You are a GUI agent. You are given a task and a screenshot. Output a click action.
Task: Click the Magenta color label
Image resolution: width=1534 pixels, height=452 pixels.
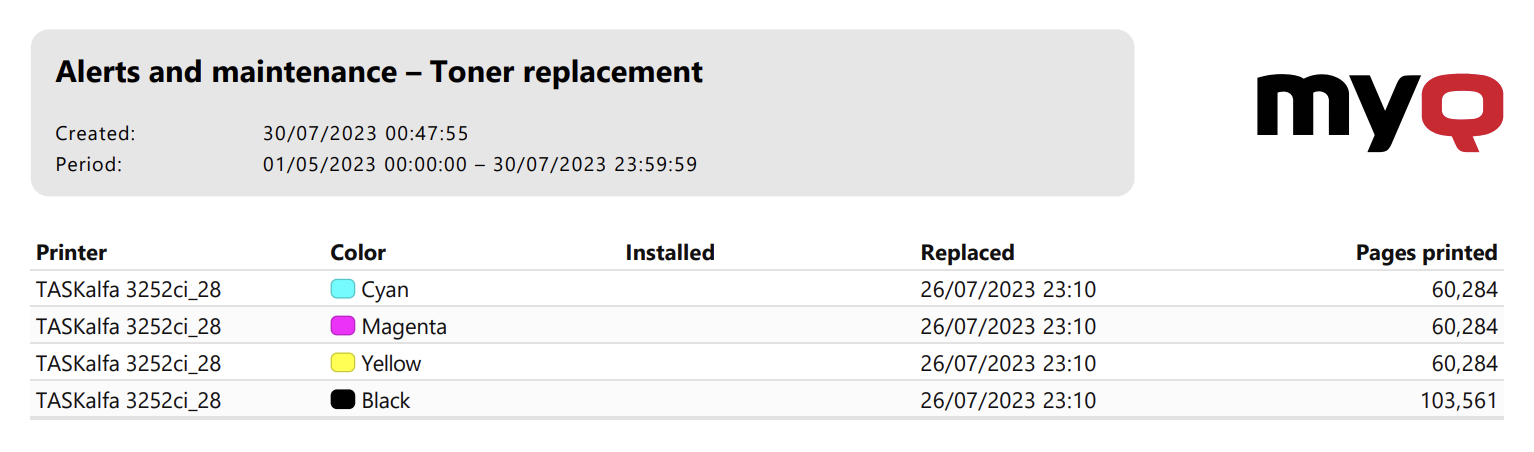[x=404, y=327]
